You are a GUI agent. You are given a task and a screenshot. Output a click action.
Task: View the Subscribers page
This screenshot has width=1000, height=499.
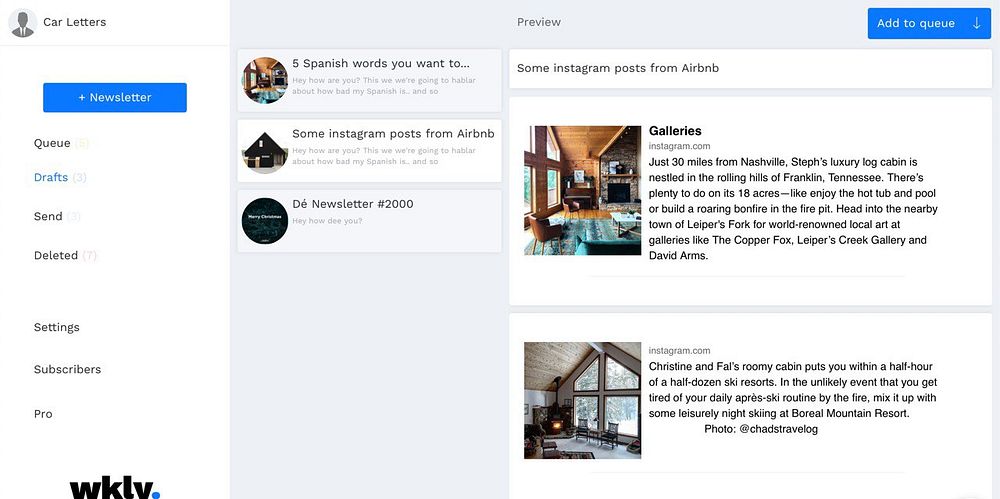[68, 369]
